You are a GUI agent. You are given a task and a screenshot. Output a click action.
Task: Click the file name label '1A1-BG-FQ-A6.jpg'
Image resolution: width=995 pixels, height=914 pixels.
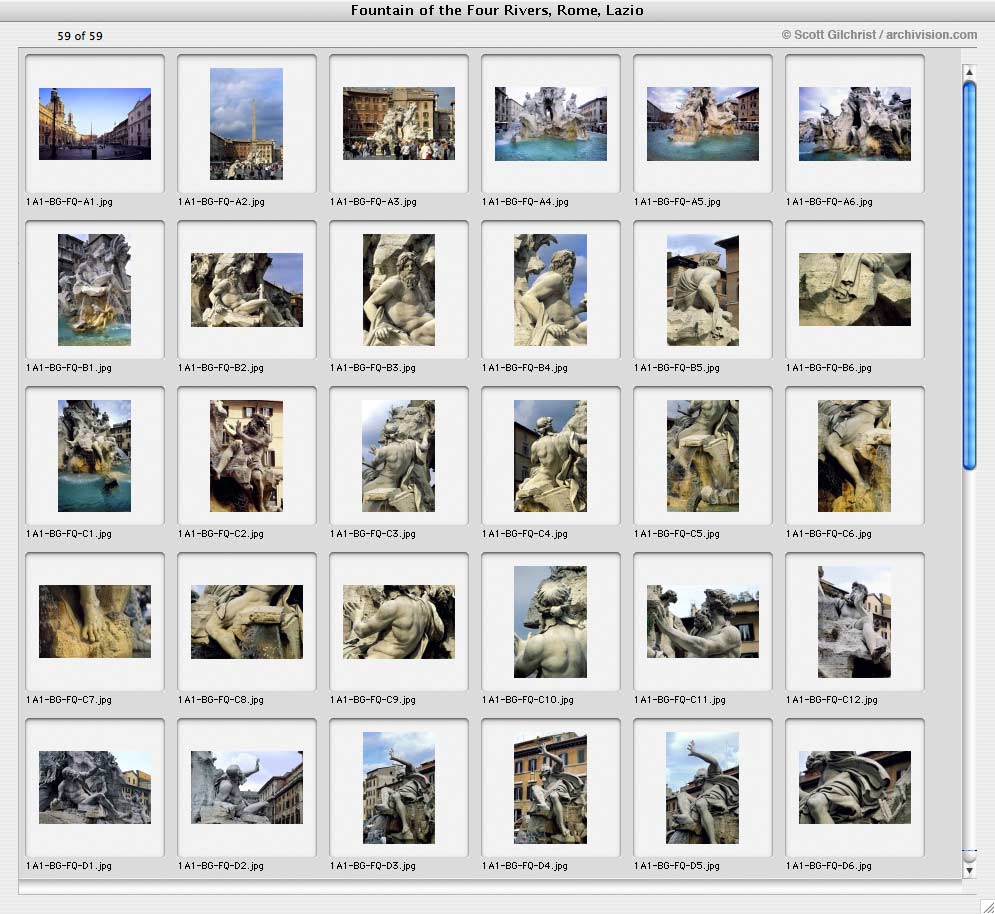[x=829, y=202]
